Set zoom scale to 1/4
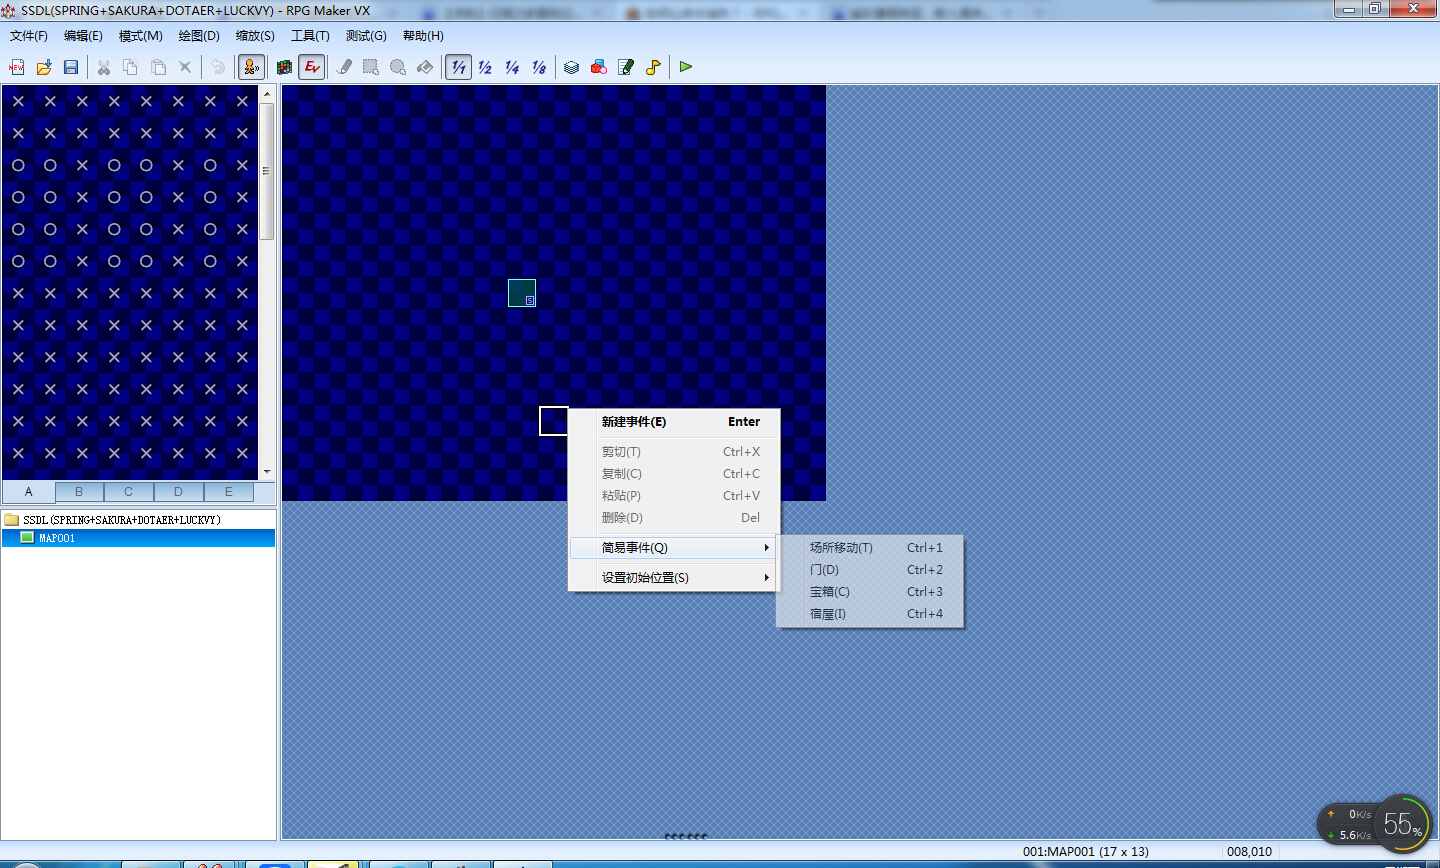 click(512, 67)
